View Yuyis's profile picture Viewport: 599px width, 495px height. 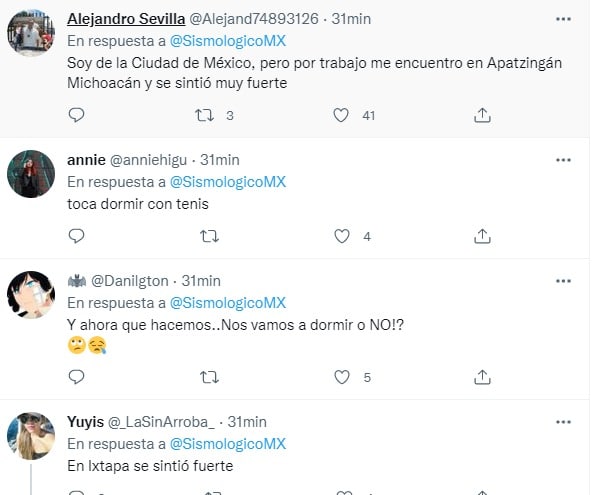pos(31,436)
